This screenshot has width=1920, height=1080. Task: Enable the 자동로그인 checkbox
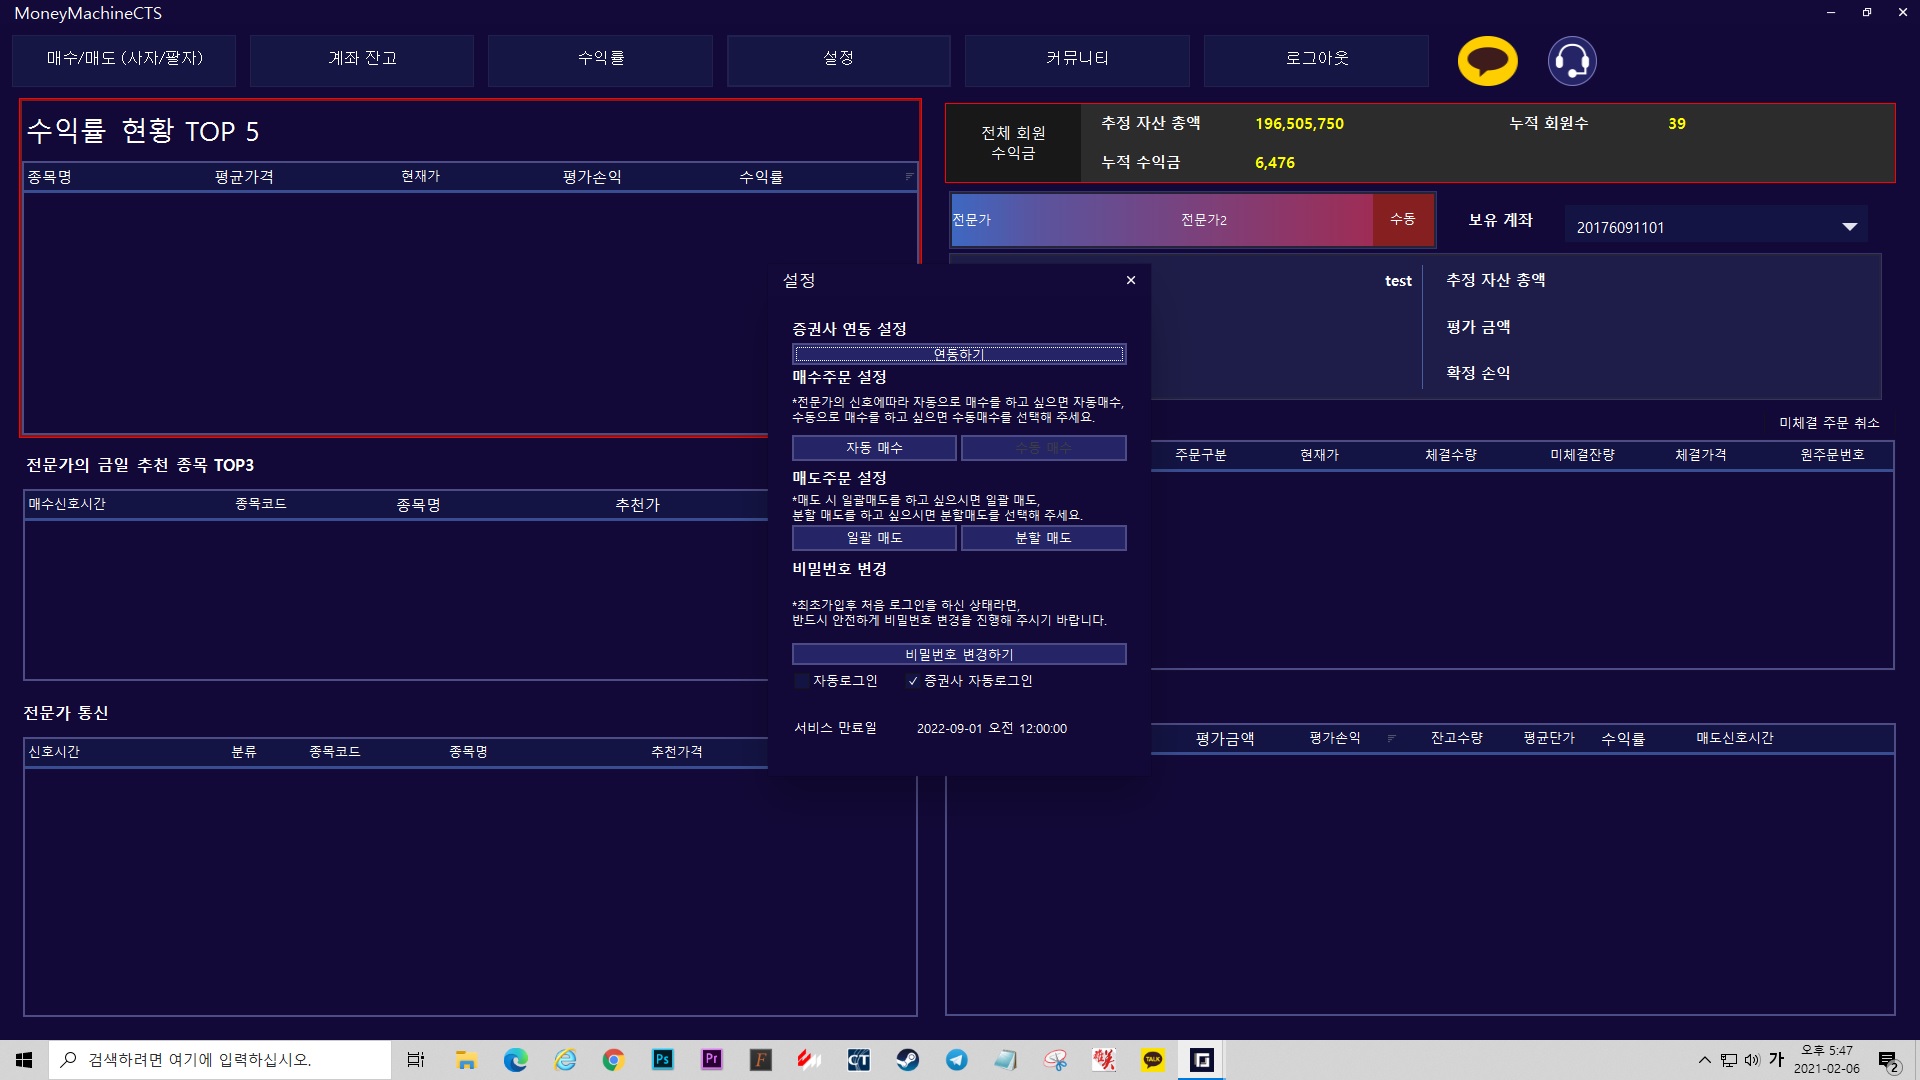801,681
